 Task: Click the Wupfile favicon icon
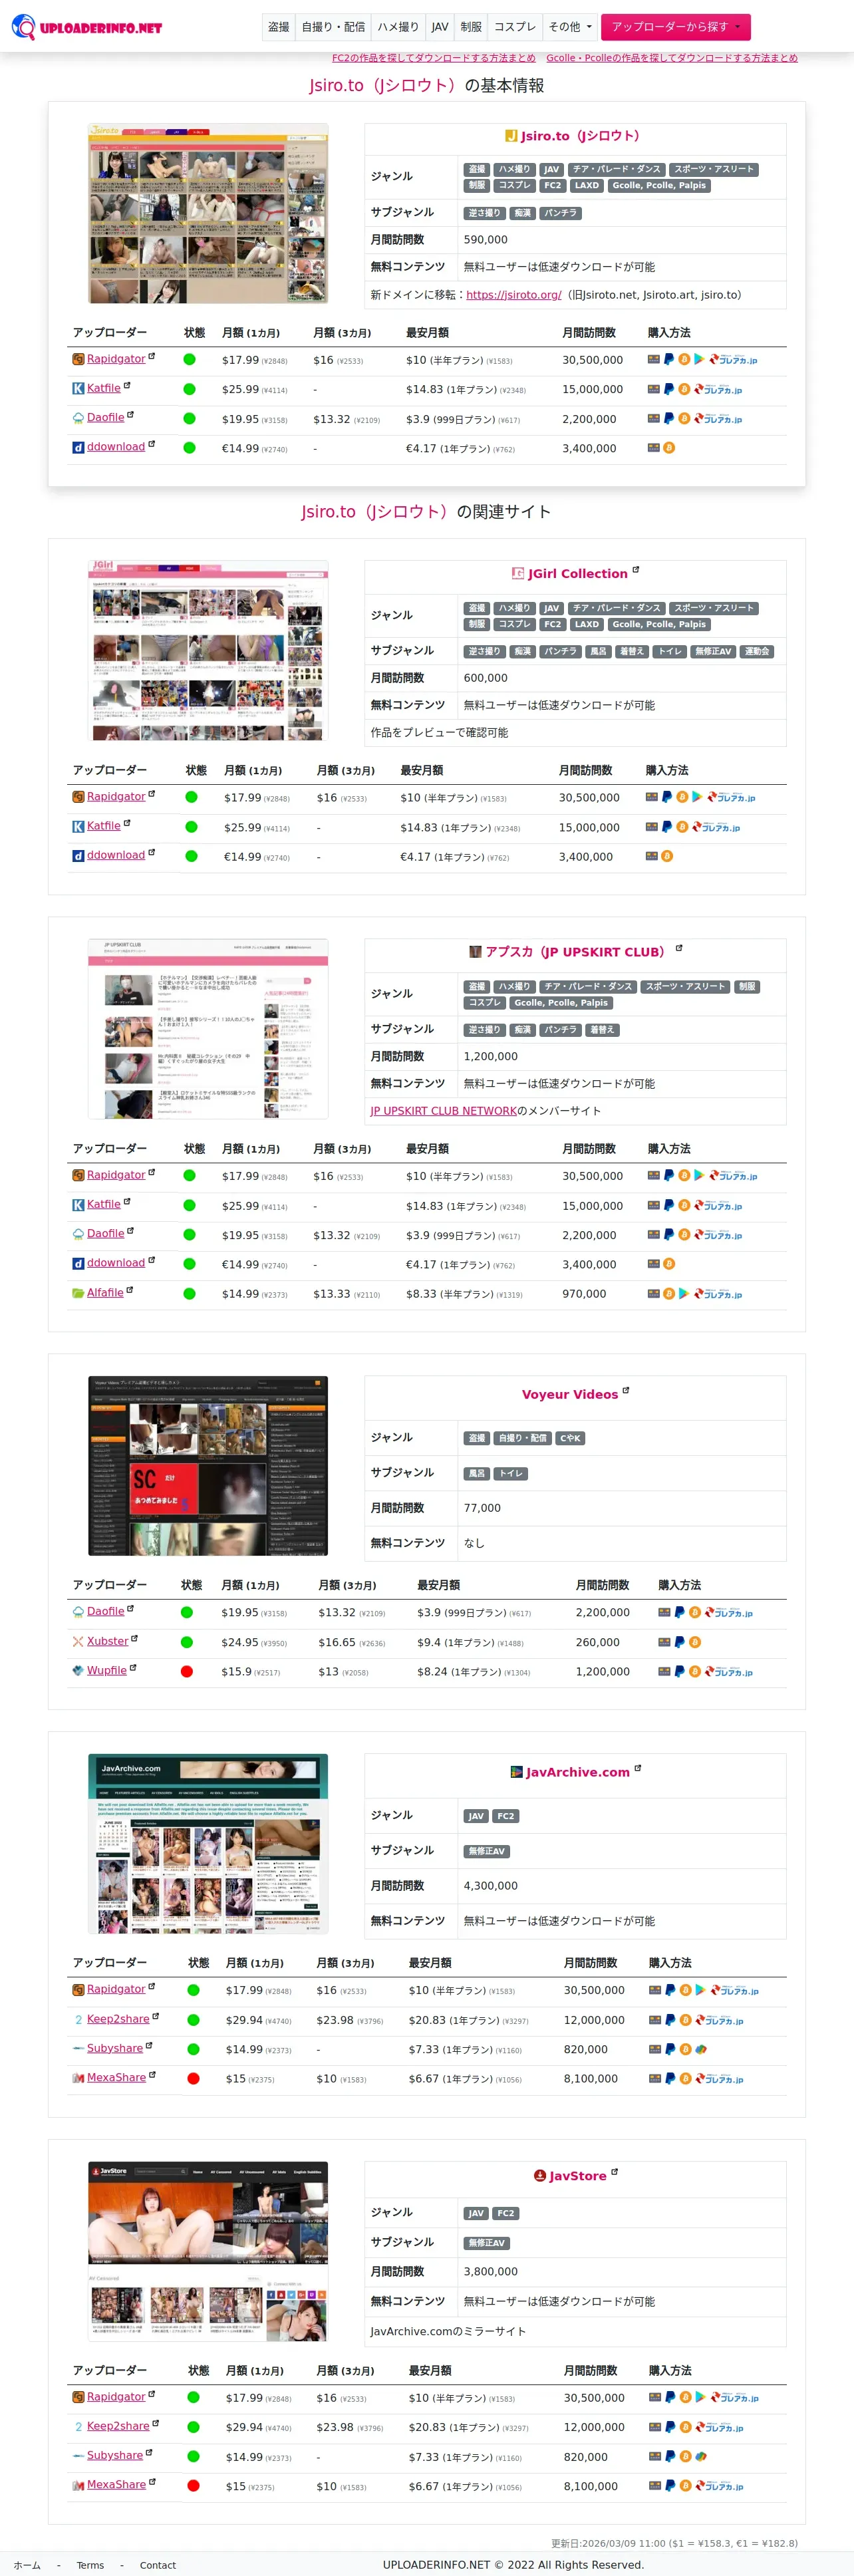point(78,1671)
